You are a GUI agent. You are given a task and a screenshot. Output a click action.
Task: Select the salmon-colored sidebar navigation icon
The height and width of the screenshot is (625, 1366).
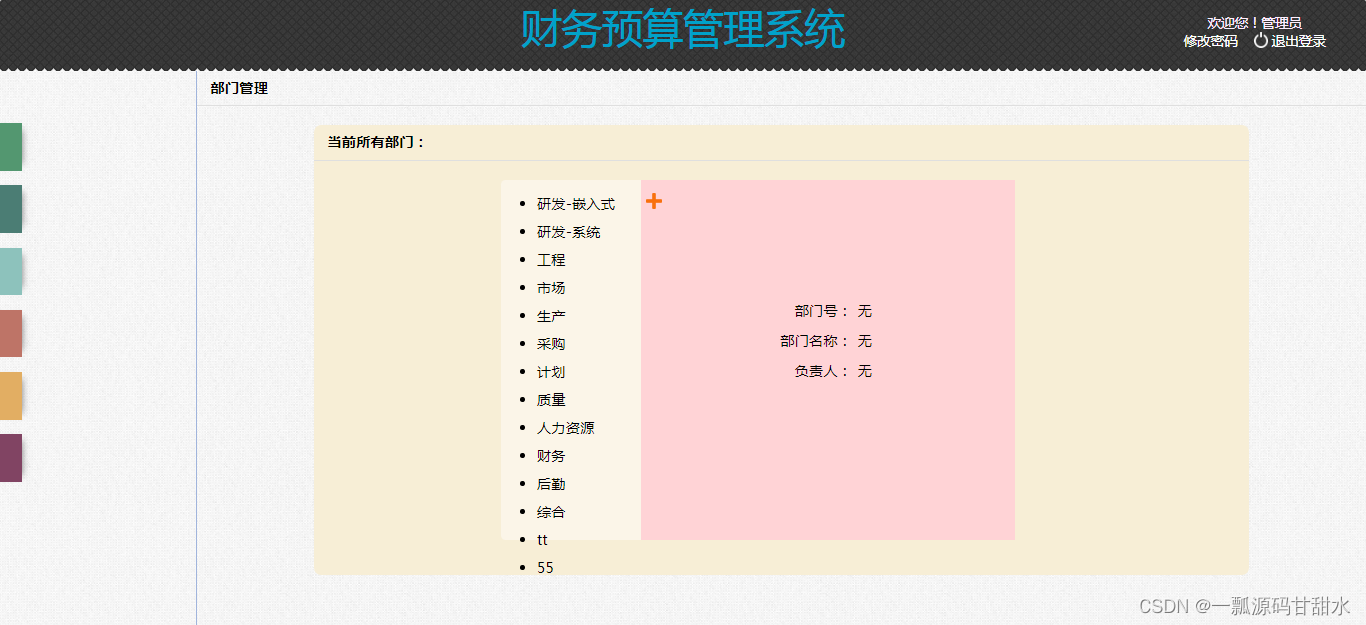click(x=10, y=333)
